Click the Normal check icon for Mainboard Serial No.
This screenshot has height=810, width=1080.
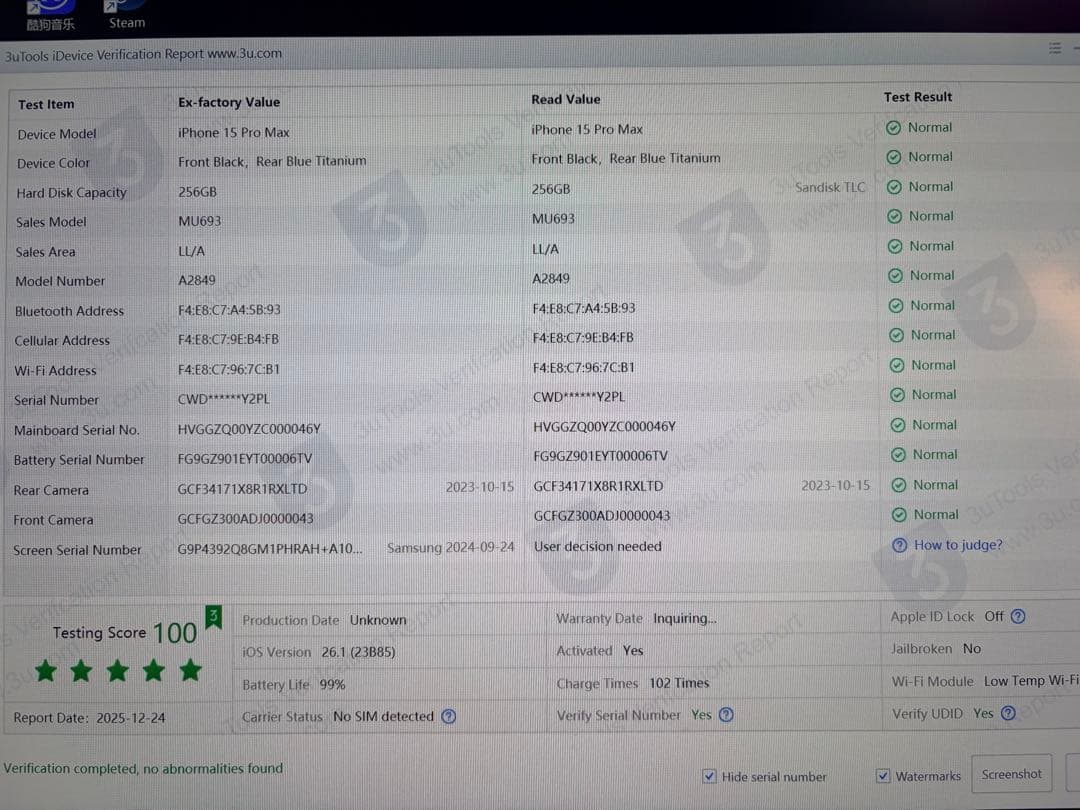[897, 426]
